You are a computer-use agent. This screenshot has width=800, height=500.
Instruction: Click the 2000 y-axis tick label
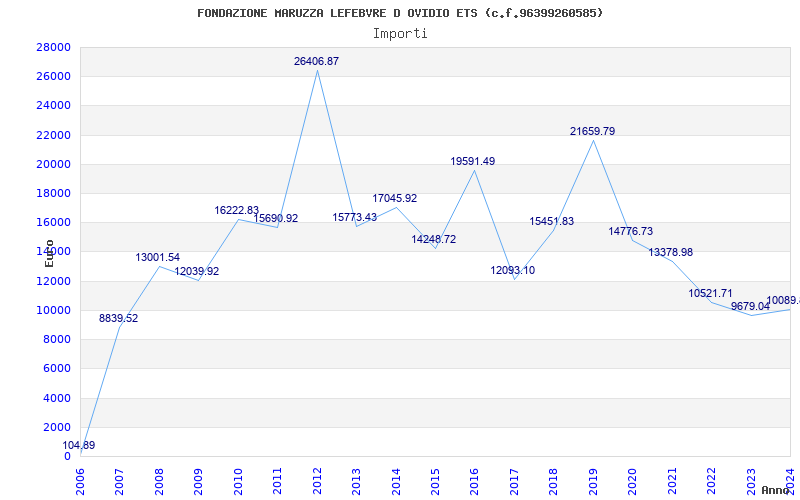click(56, 427)
